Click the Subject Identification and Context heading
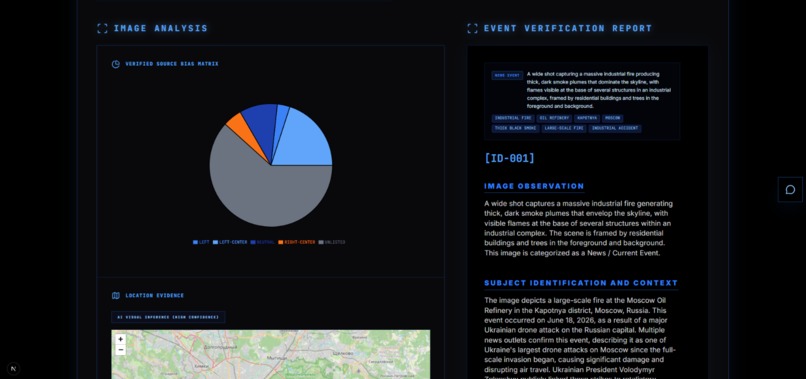 [x=581, y=283]
